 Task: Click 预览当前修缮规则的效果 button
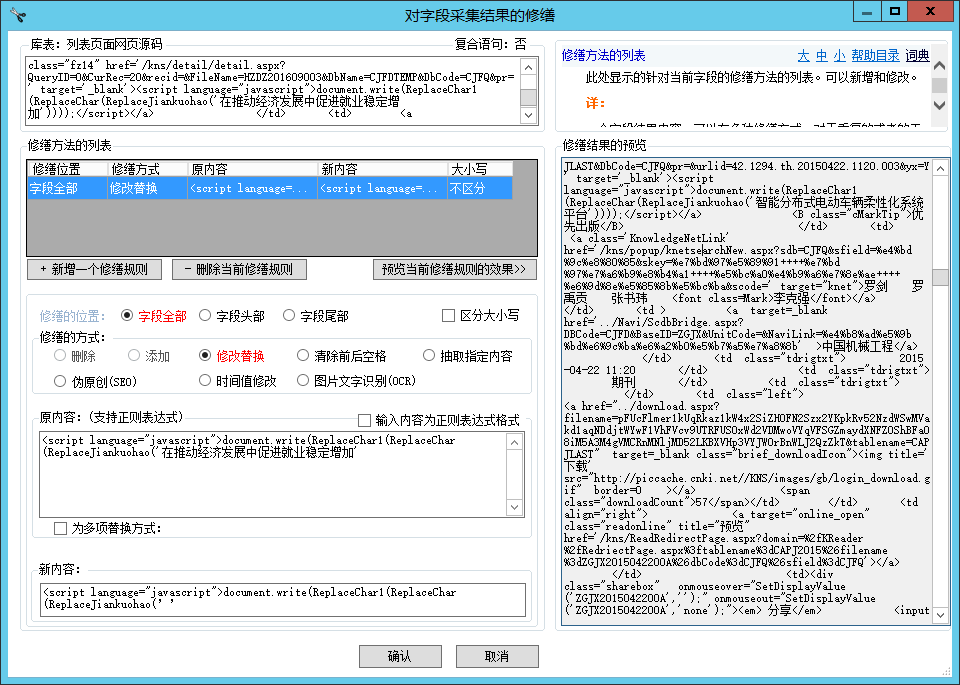[454, 269]
